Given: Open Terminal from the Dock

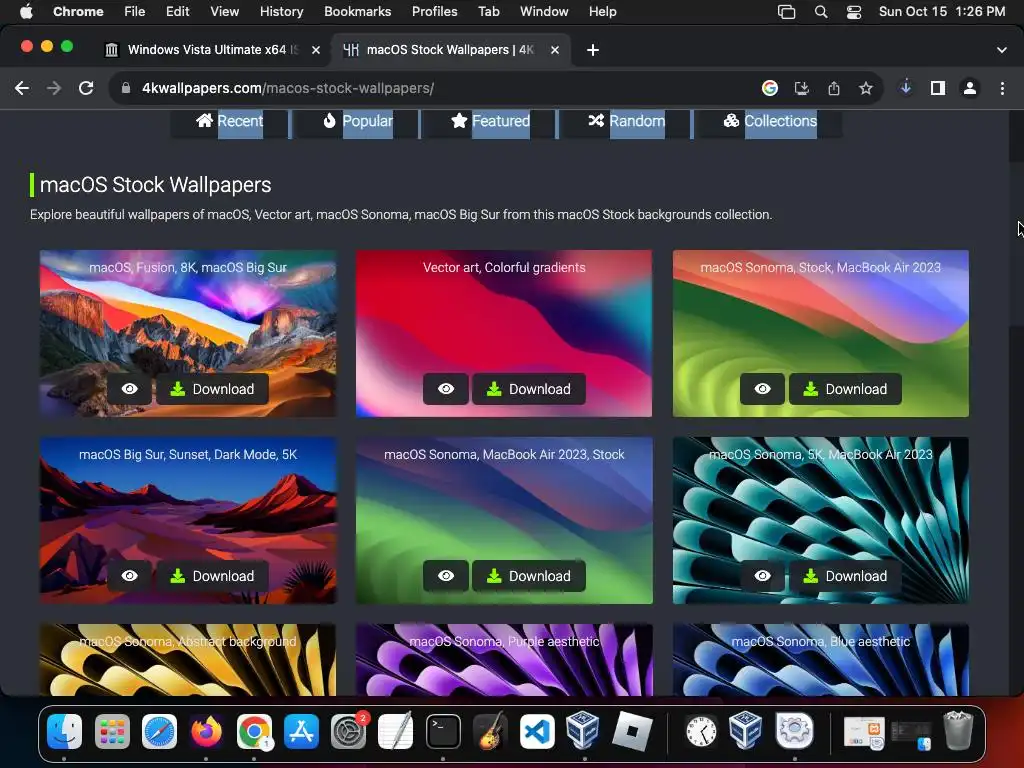Looking at the screenshot, I should coord(443,731).
